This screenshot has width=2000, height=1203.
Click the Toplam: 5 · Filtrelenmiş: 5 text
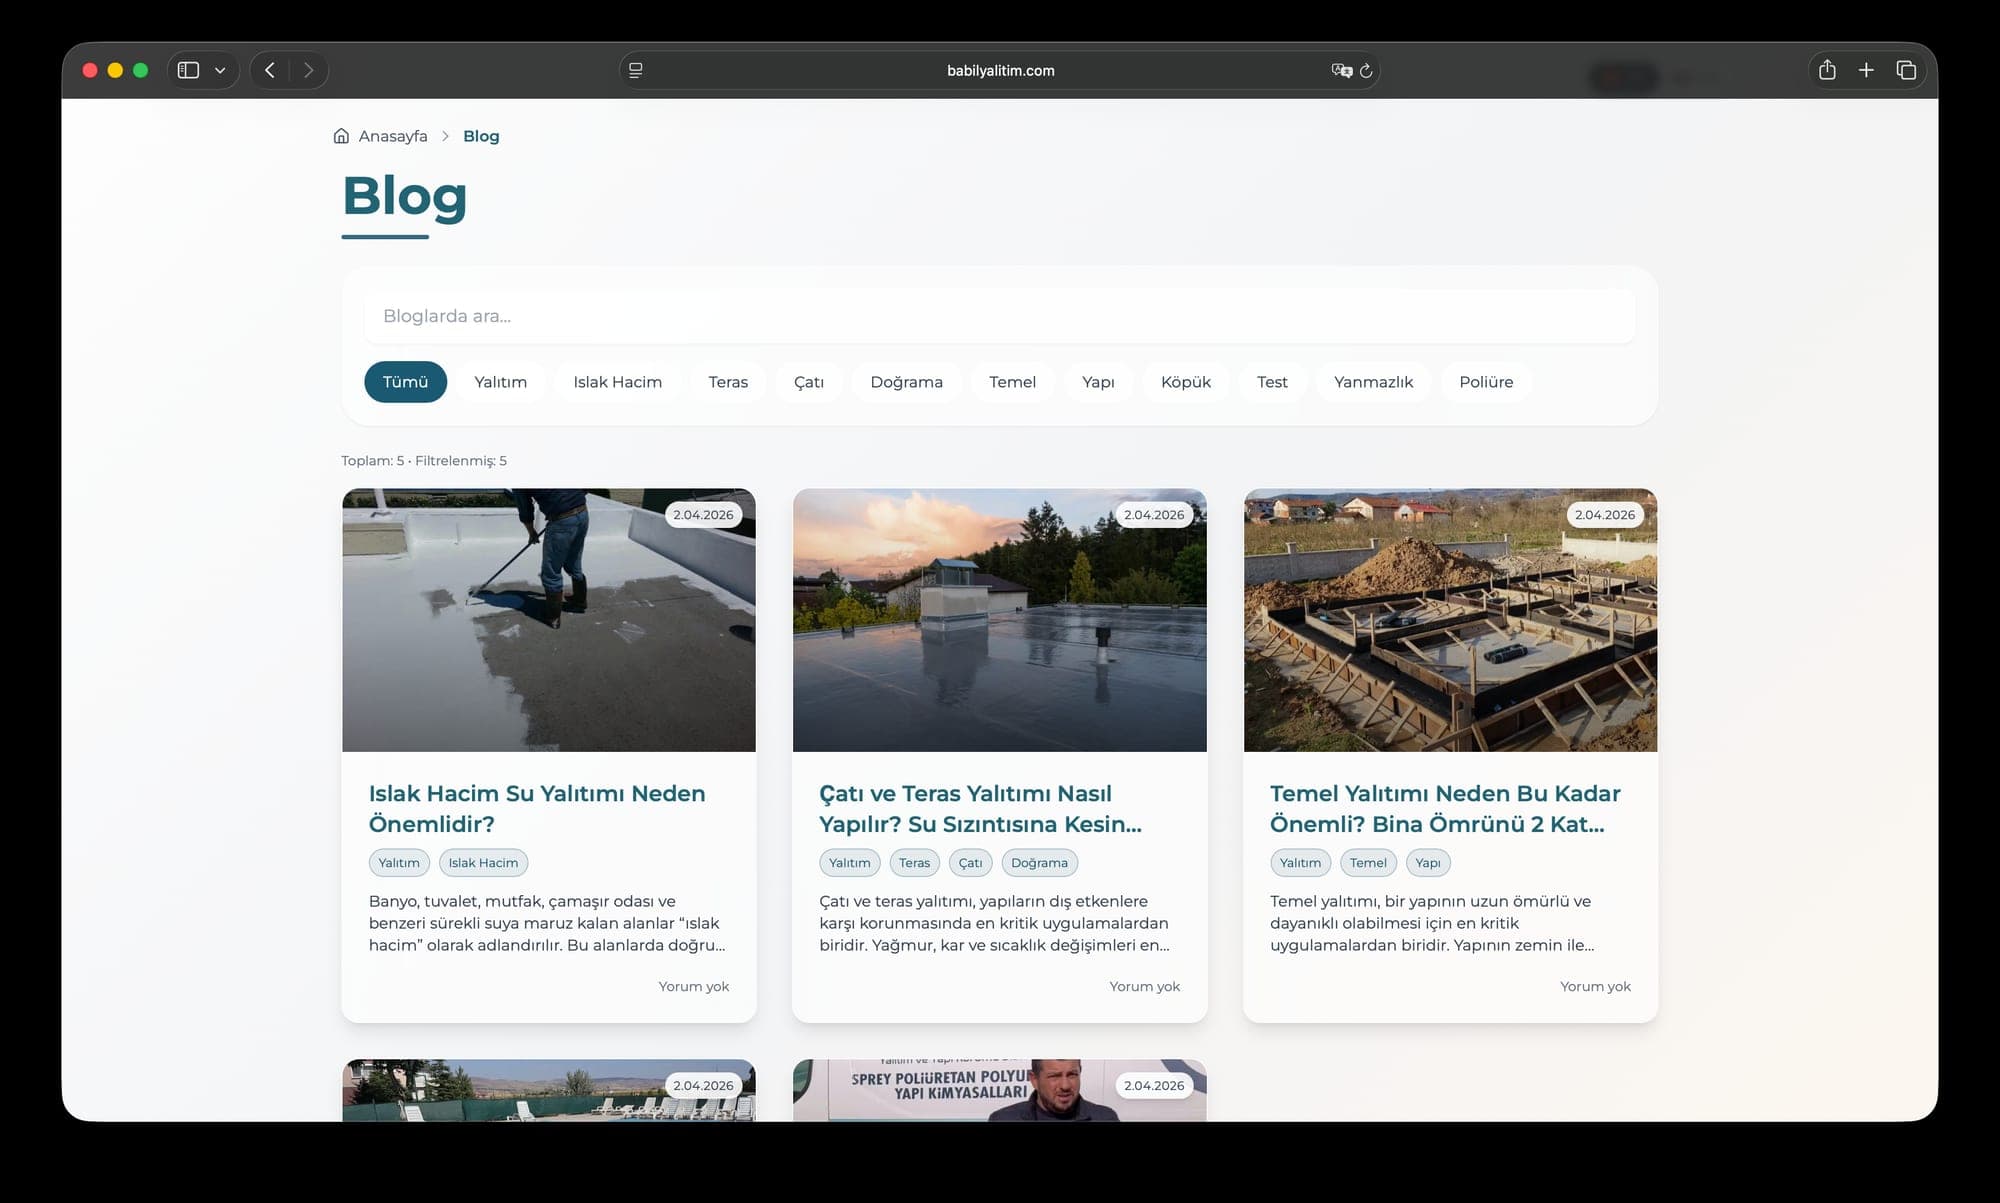[424, 461]
